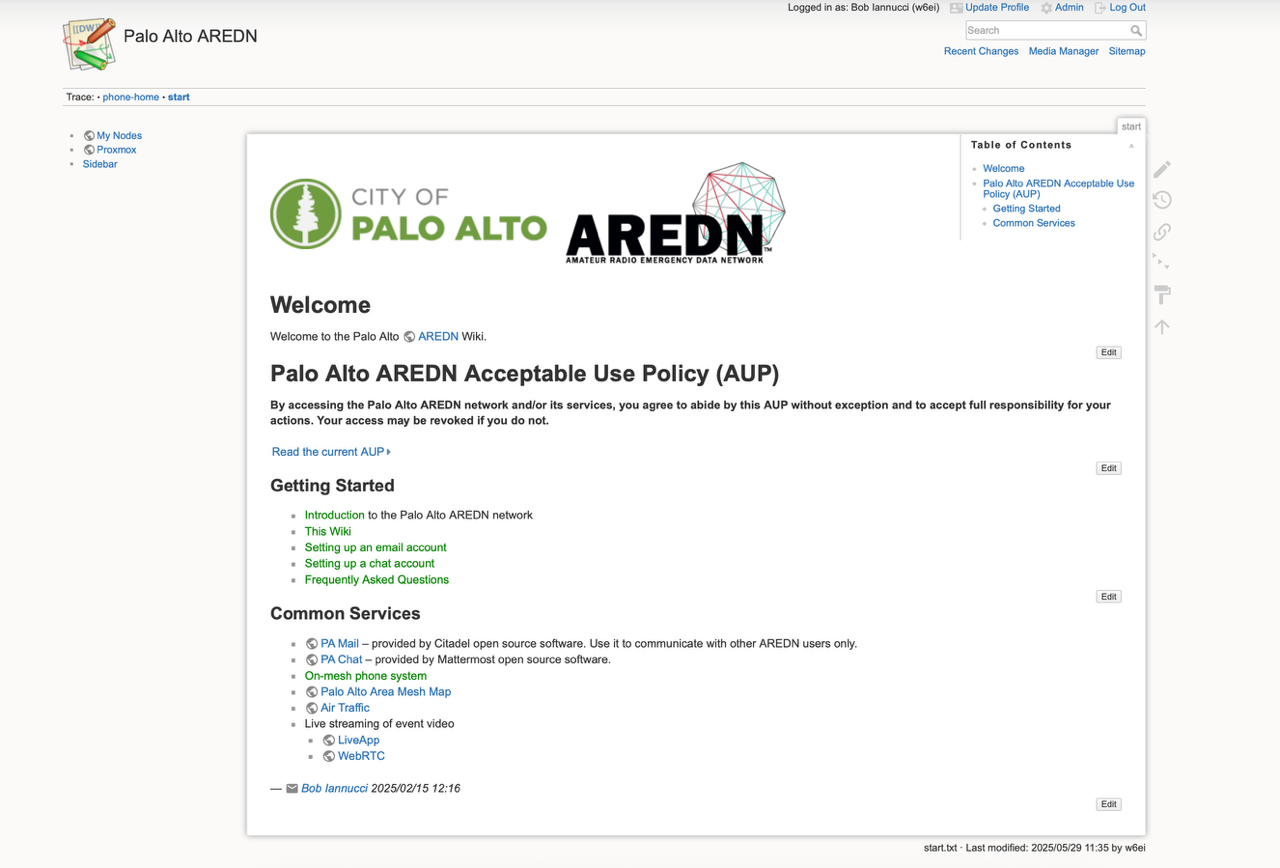1280x868 pixels.
Task: Click the globe icon beside LiveApp
Action: coord(329,741)
